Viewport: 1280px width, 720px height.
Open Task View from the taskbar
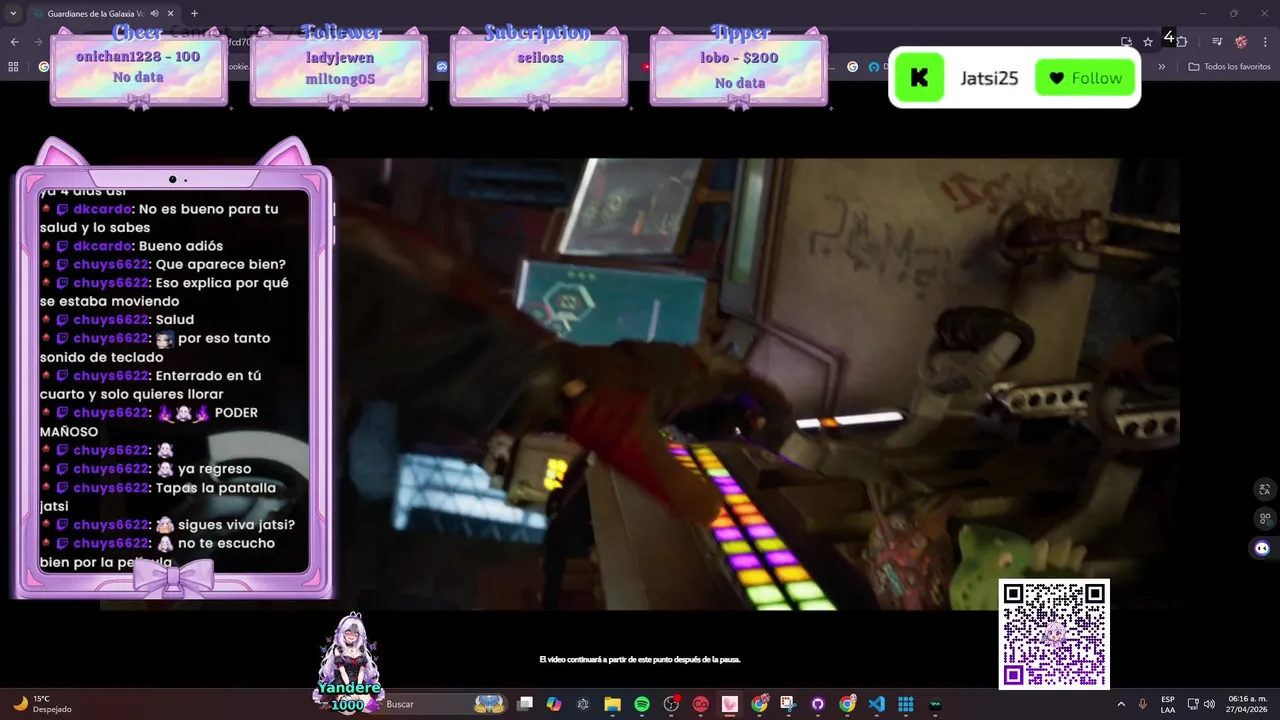pos(525,704)
